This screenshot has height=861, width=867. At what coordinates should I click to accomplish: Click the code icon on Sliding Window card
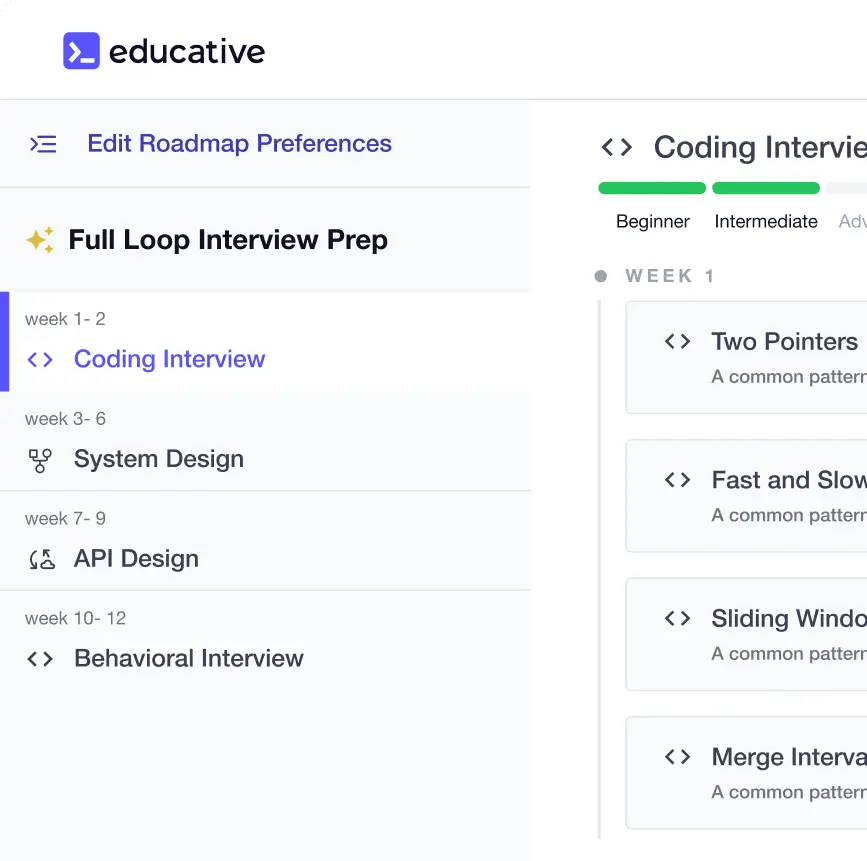[x=677, y=619]
